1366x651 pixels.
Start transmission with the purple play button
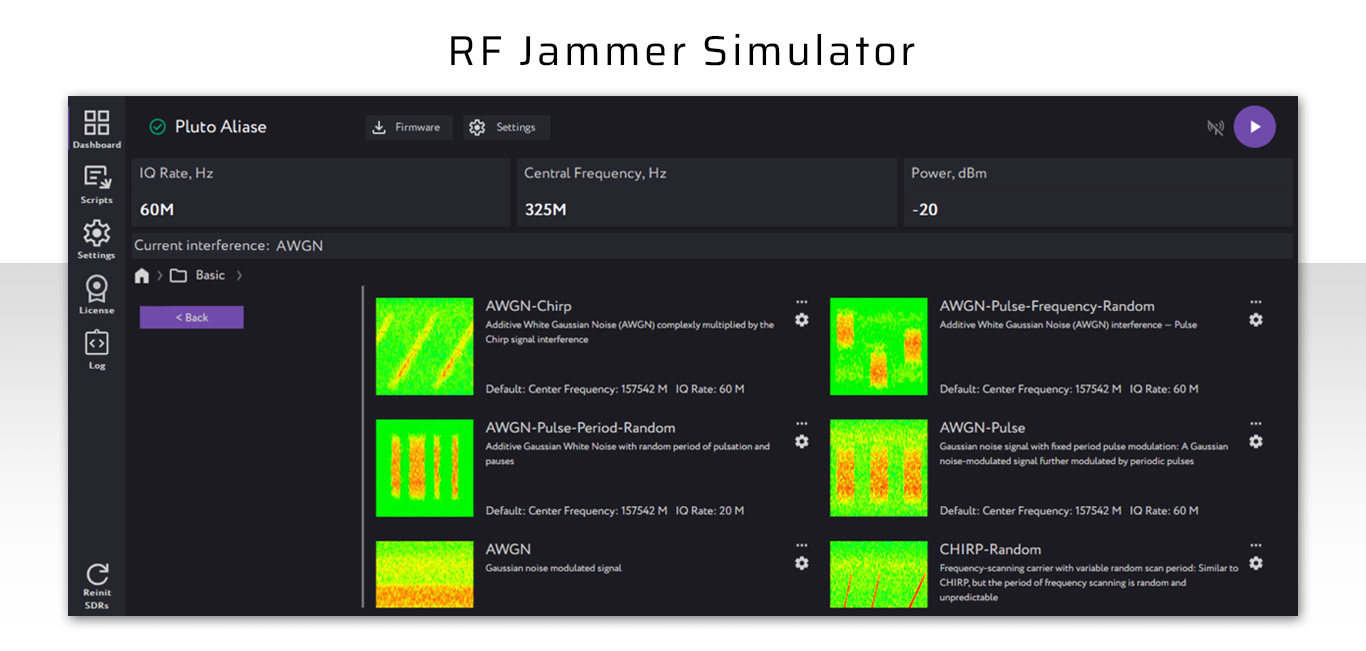tap(1255, 126)
